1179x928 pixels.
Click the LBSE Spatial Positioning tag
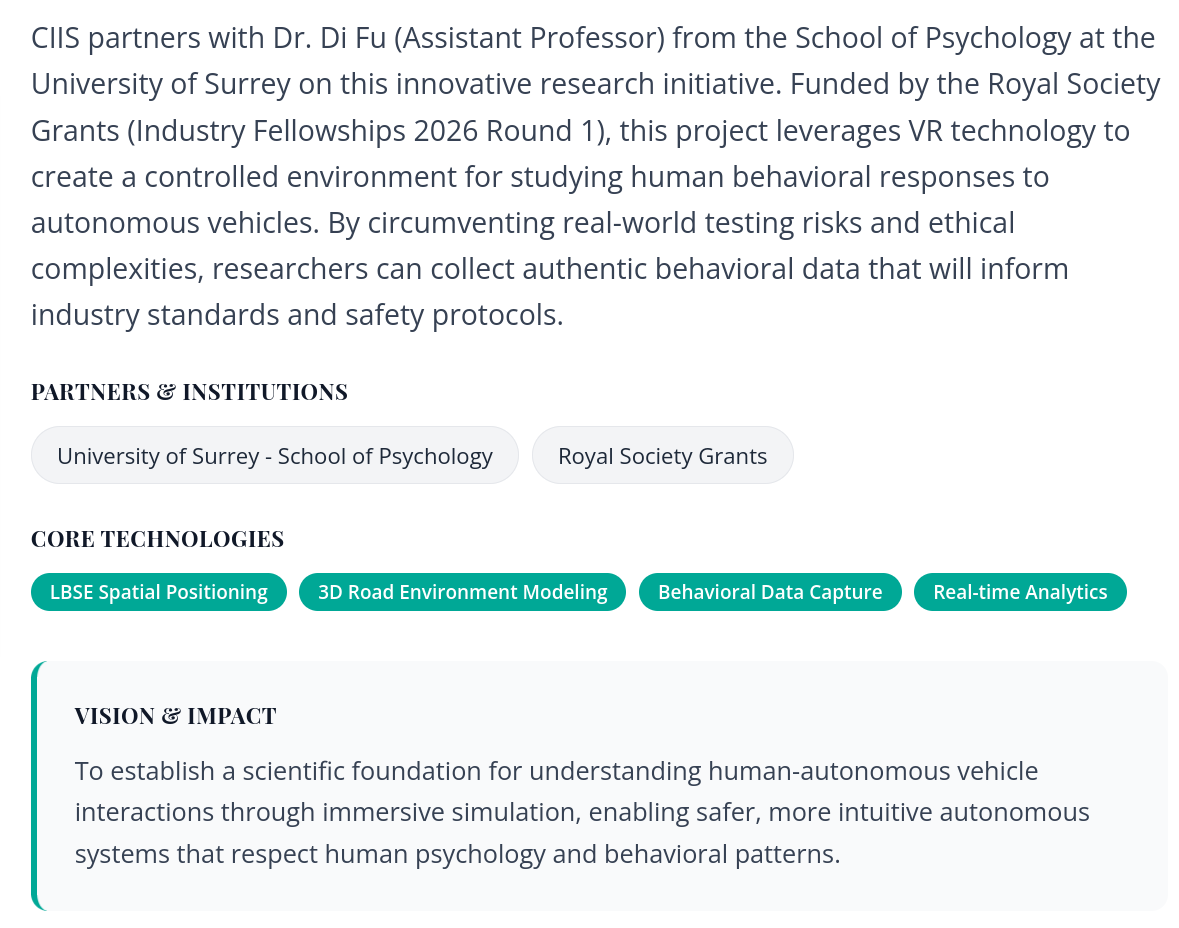click(x=159, y=592)
